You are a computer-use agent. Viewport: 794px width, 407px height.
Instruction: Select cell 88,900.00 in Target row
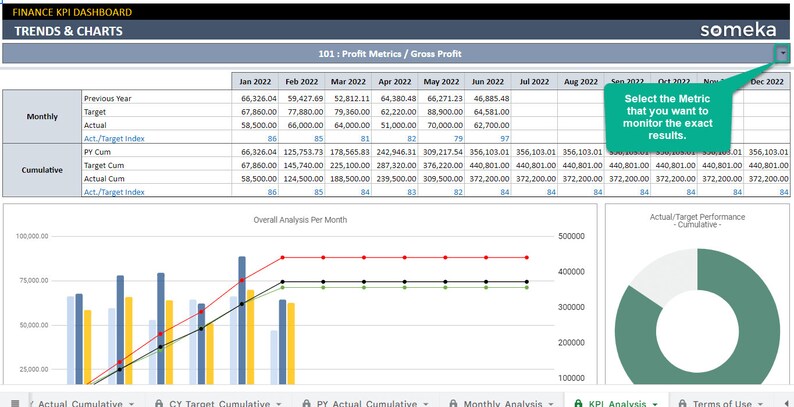click(x=441, y=111)
